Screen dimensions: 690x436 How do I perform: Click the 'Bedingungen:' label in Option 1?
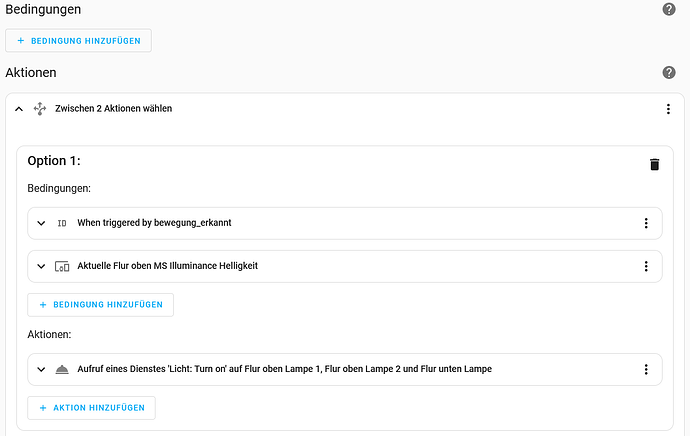coord(59,188)
